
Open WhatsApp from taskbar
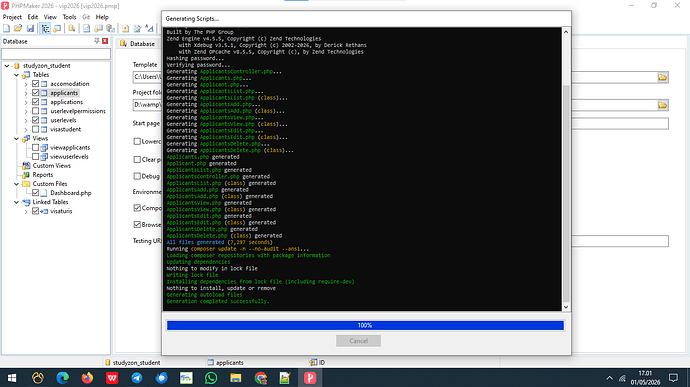click(x=211, y=378)
